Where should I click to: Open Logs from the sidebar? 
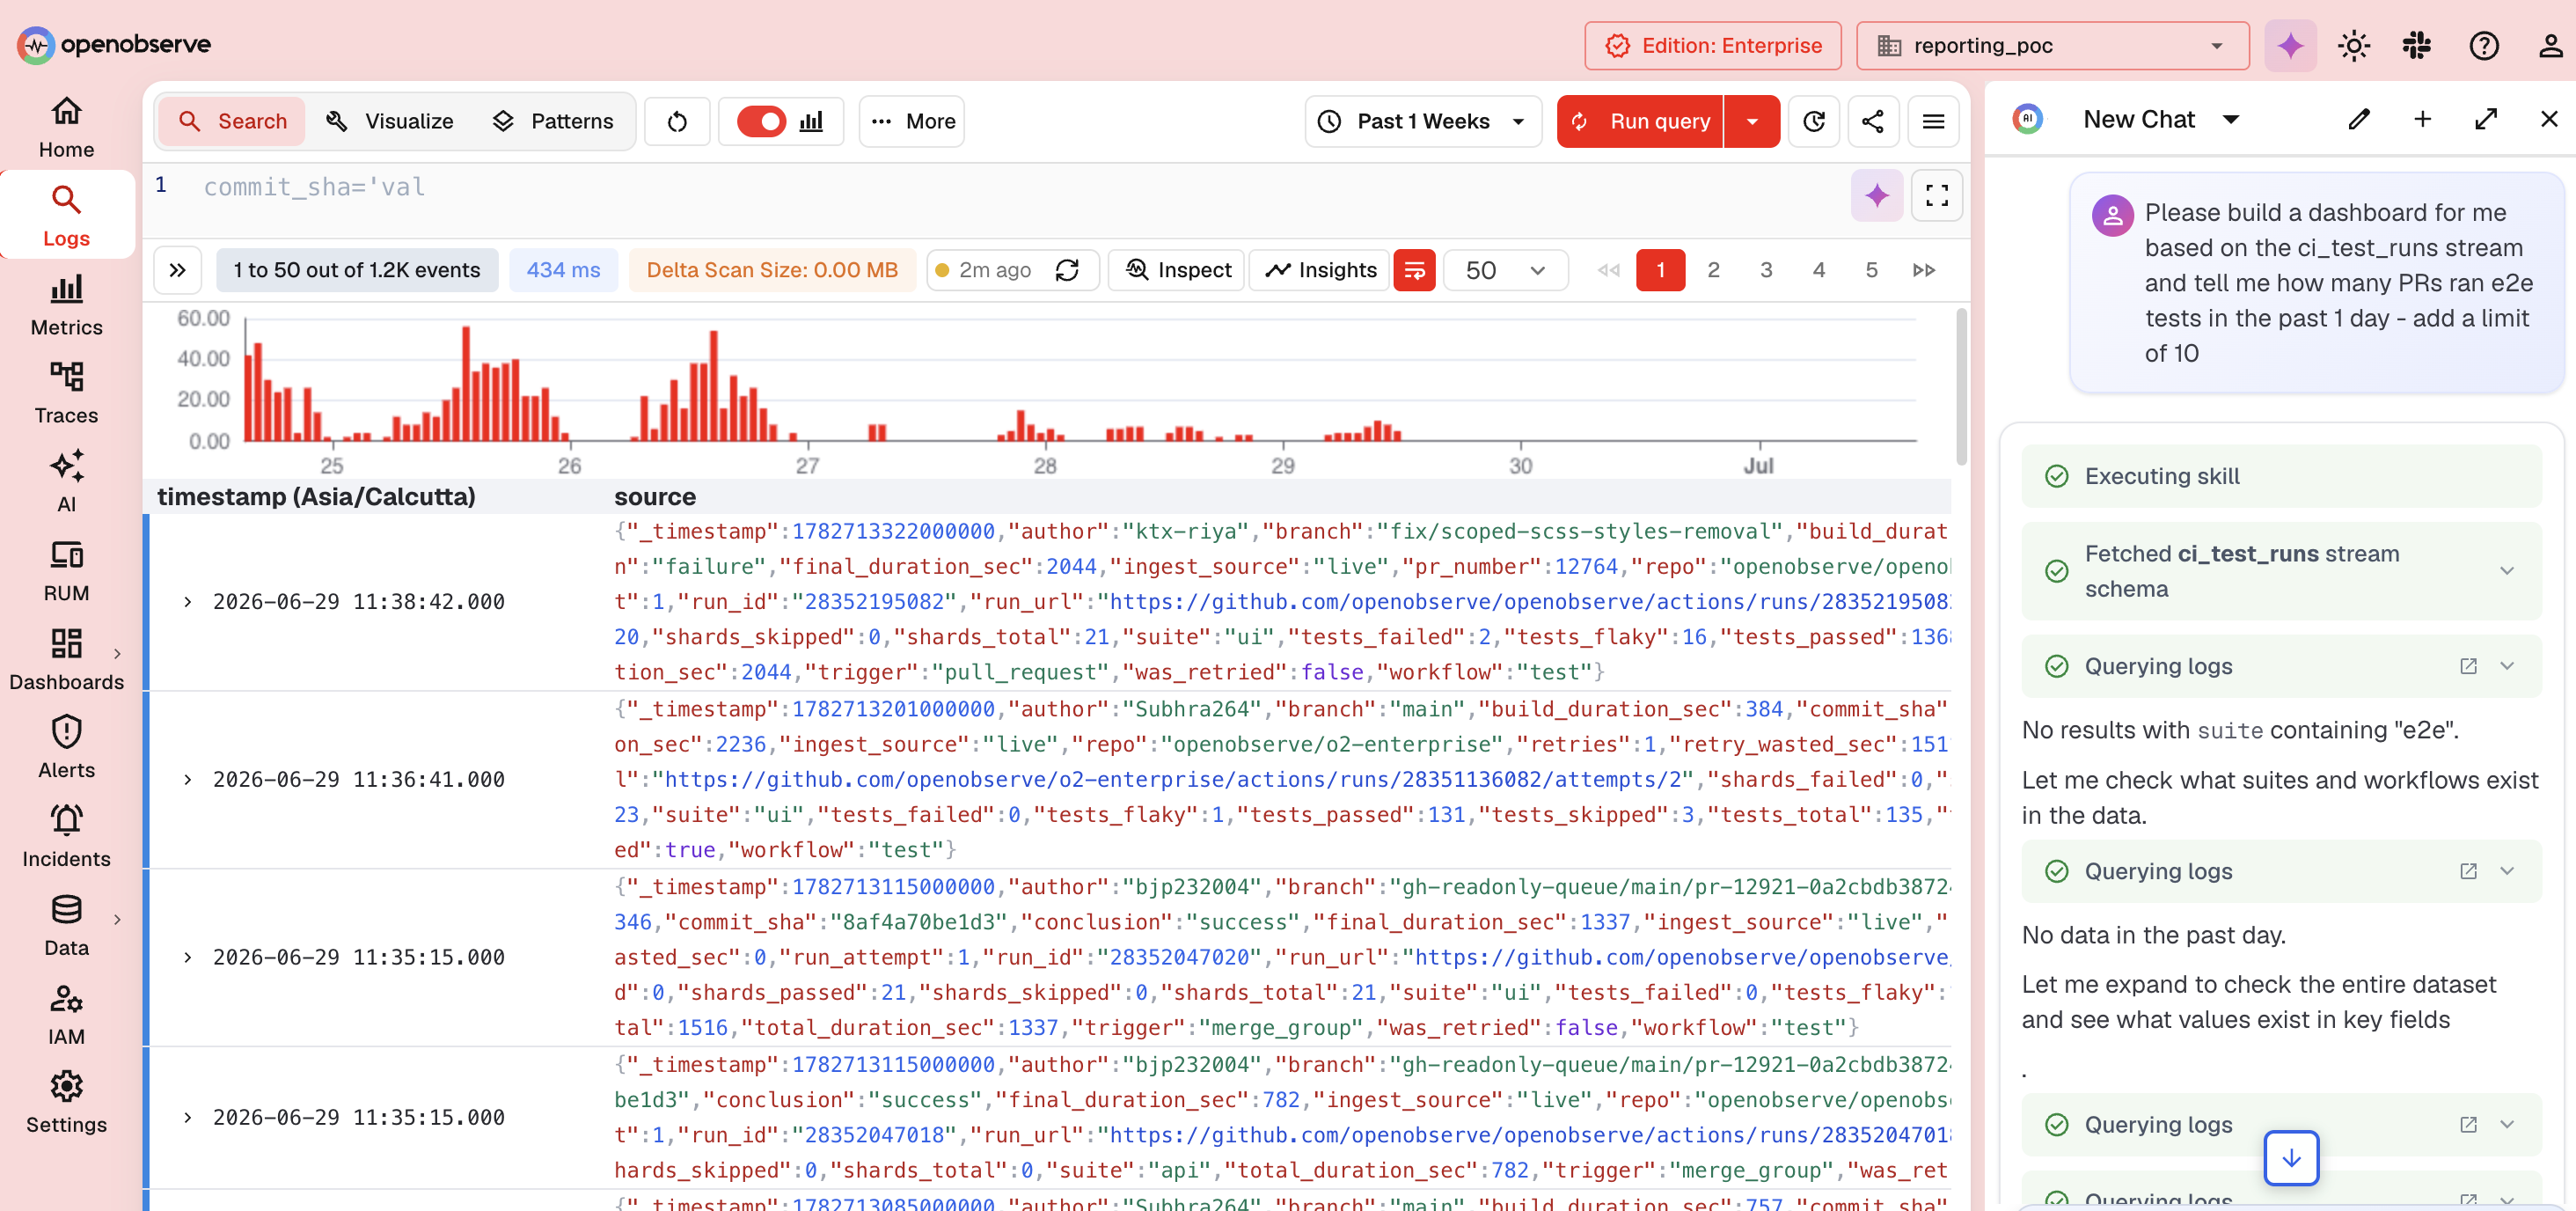point(66,216)
